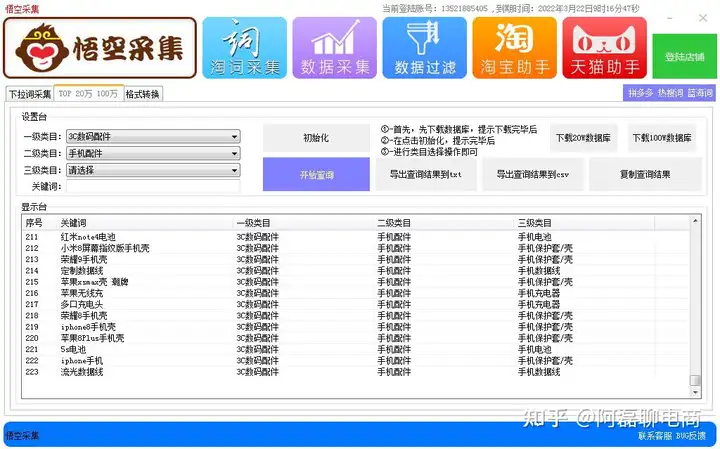Close the 悟空采集 window
Screen dimensions: 720x449
pos(703,18)
